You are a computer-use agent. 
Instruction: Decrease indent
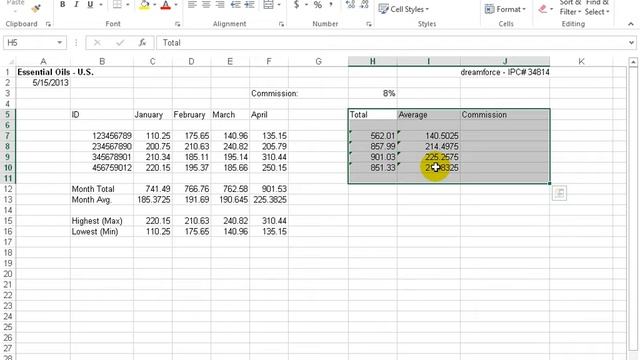236,5
